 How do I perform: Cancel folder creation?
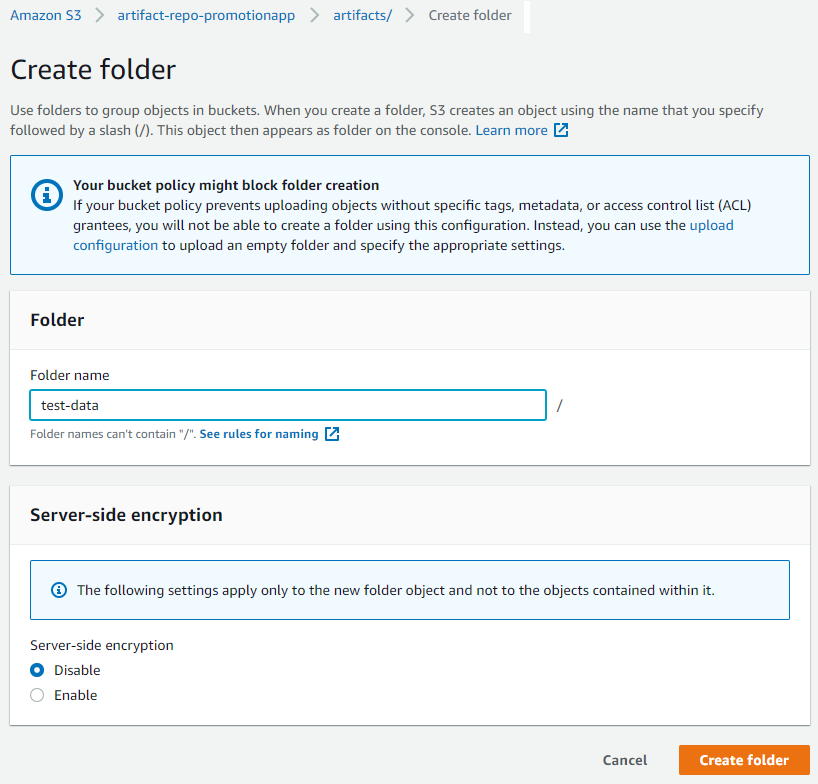tap(625, 760)
